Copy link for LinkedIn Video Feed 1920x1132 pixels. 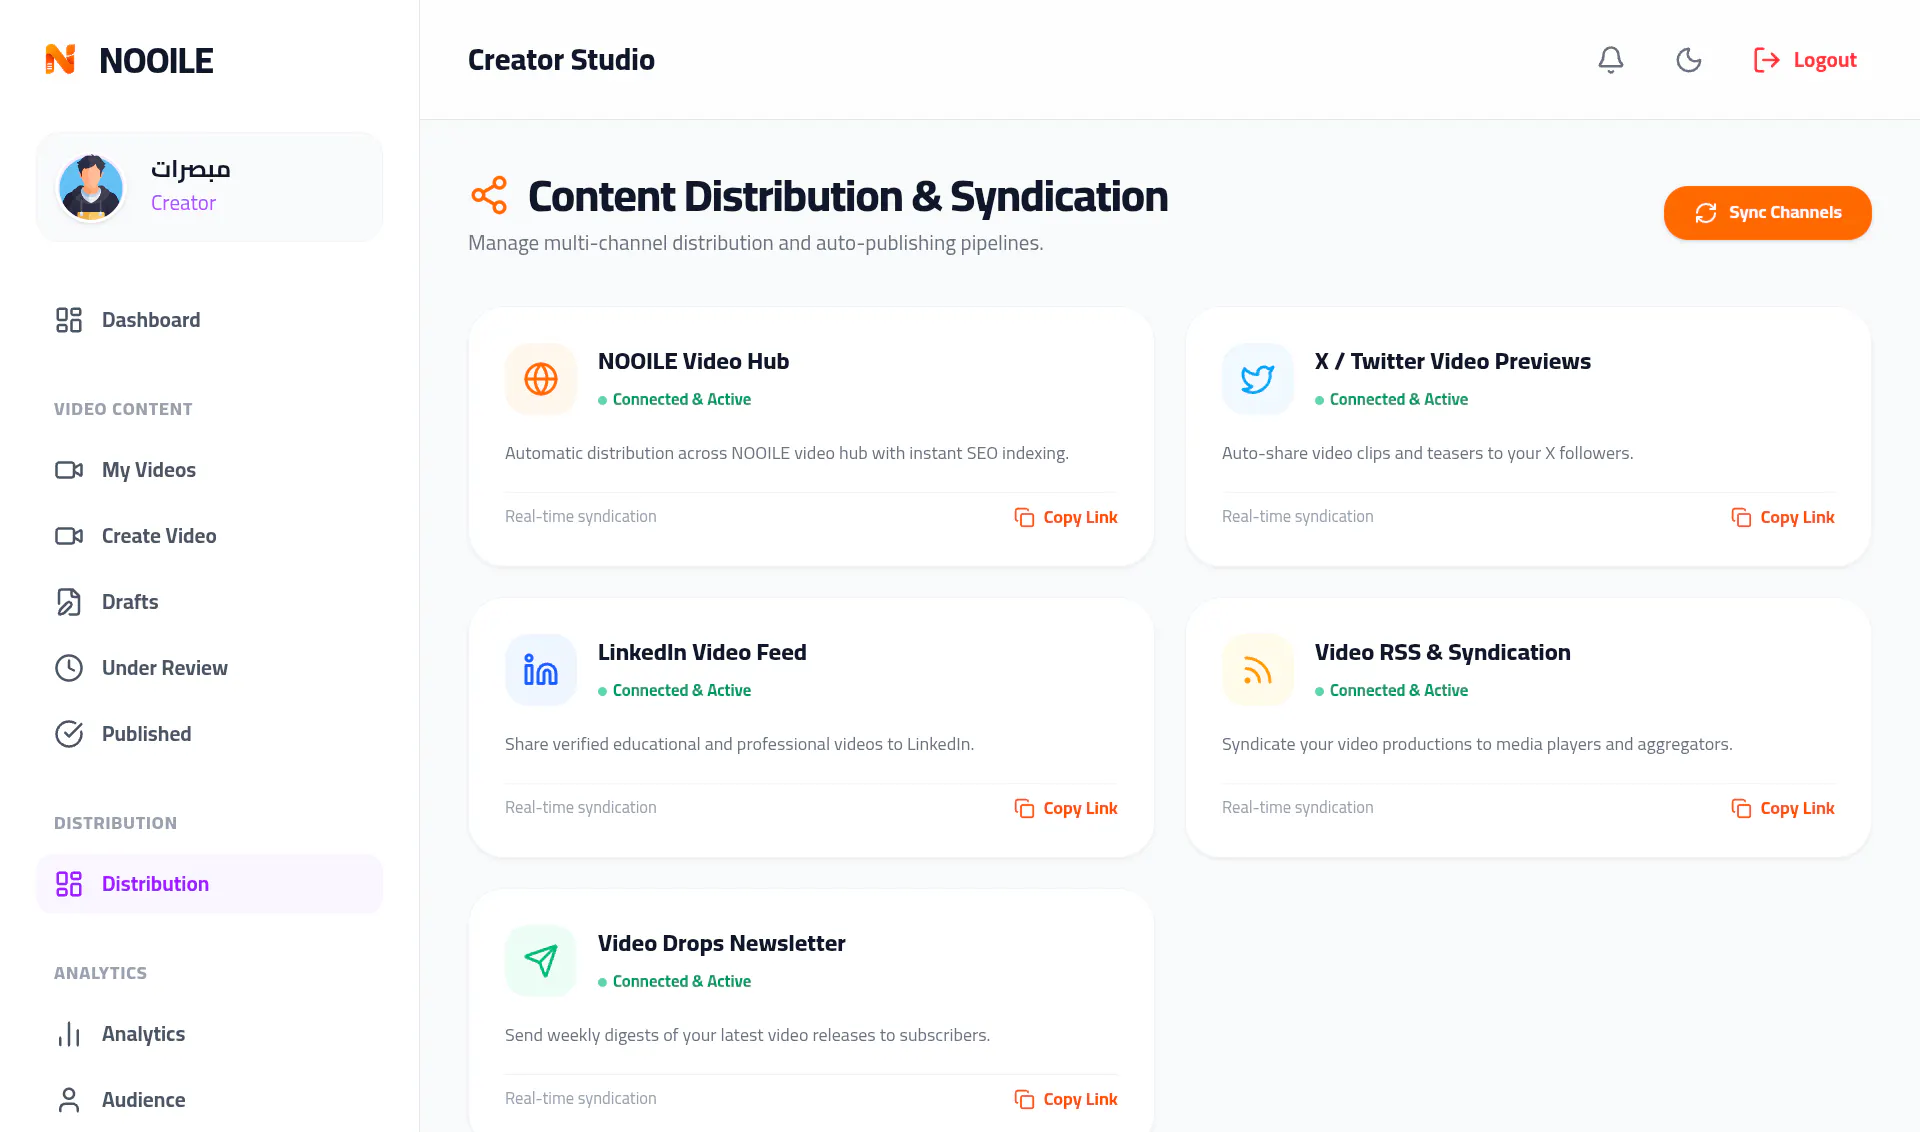[1066, 808]
